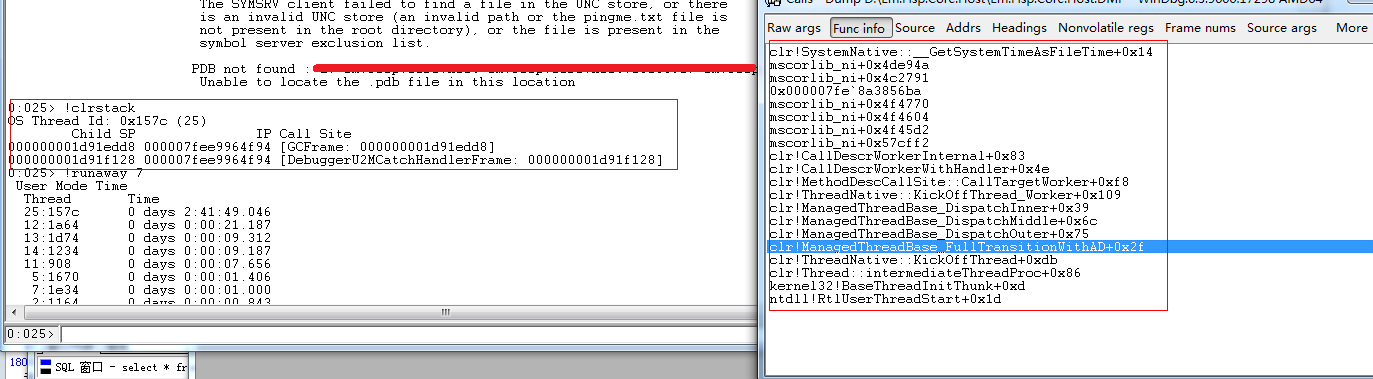
Task: Click the User Mode Time heading
Action: coord(71,186)
